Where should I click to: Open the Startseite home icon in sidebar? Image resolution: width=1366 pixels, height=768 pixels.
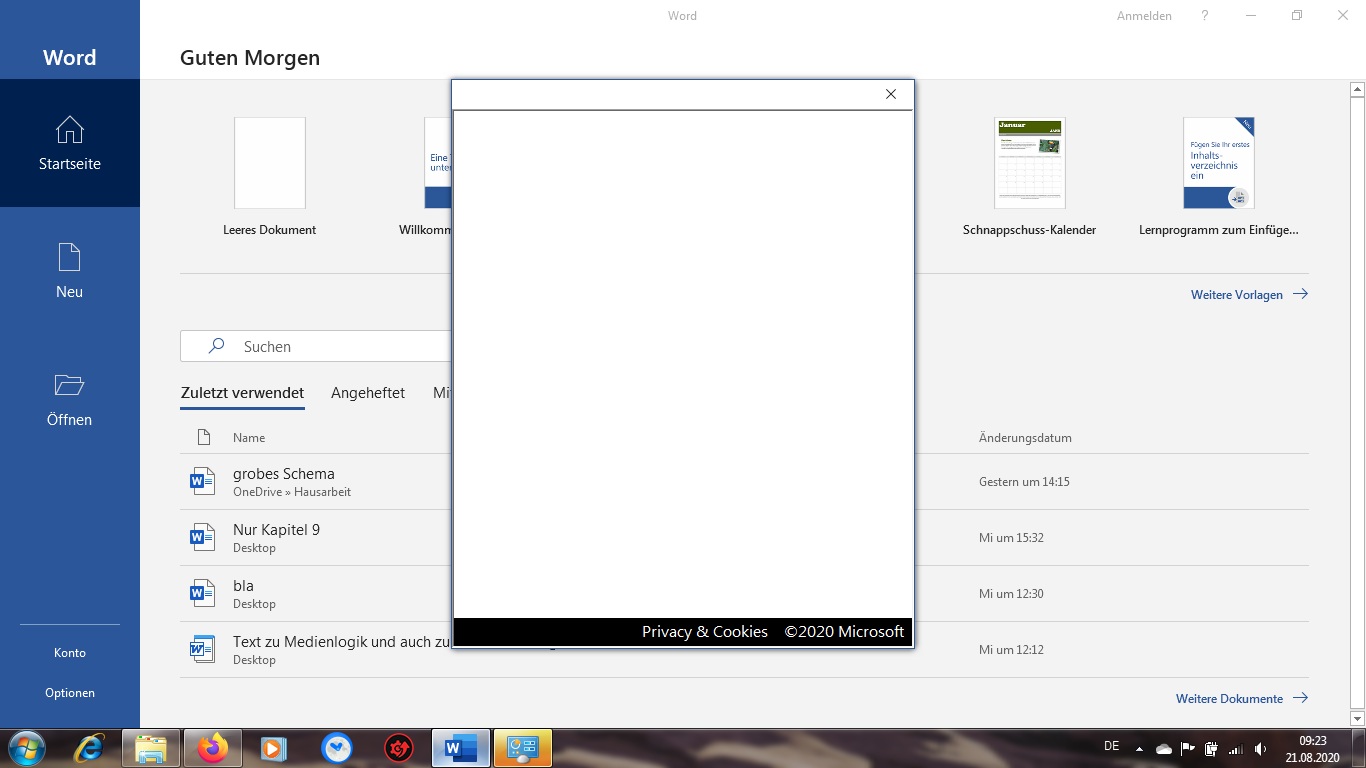pyautogui.click(x=69, y=130)
